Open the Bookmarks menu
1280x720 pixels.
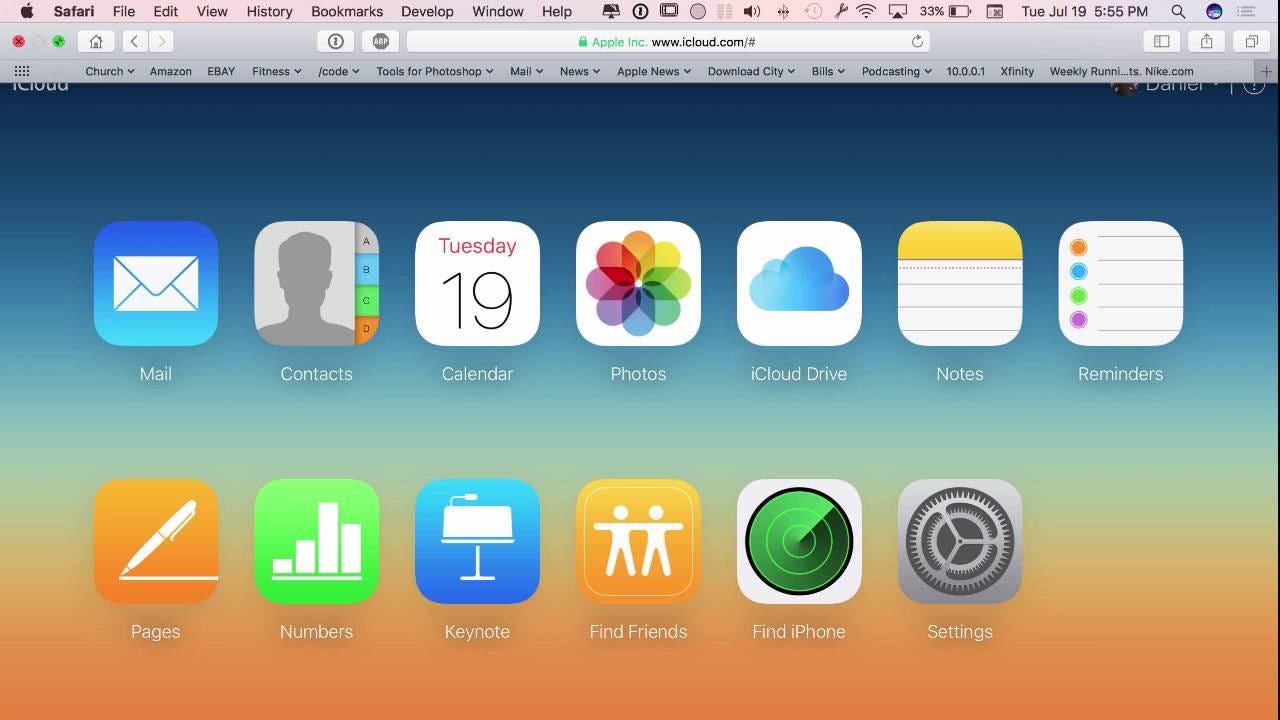(347, 11)
